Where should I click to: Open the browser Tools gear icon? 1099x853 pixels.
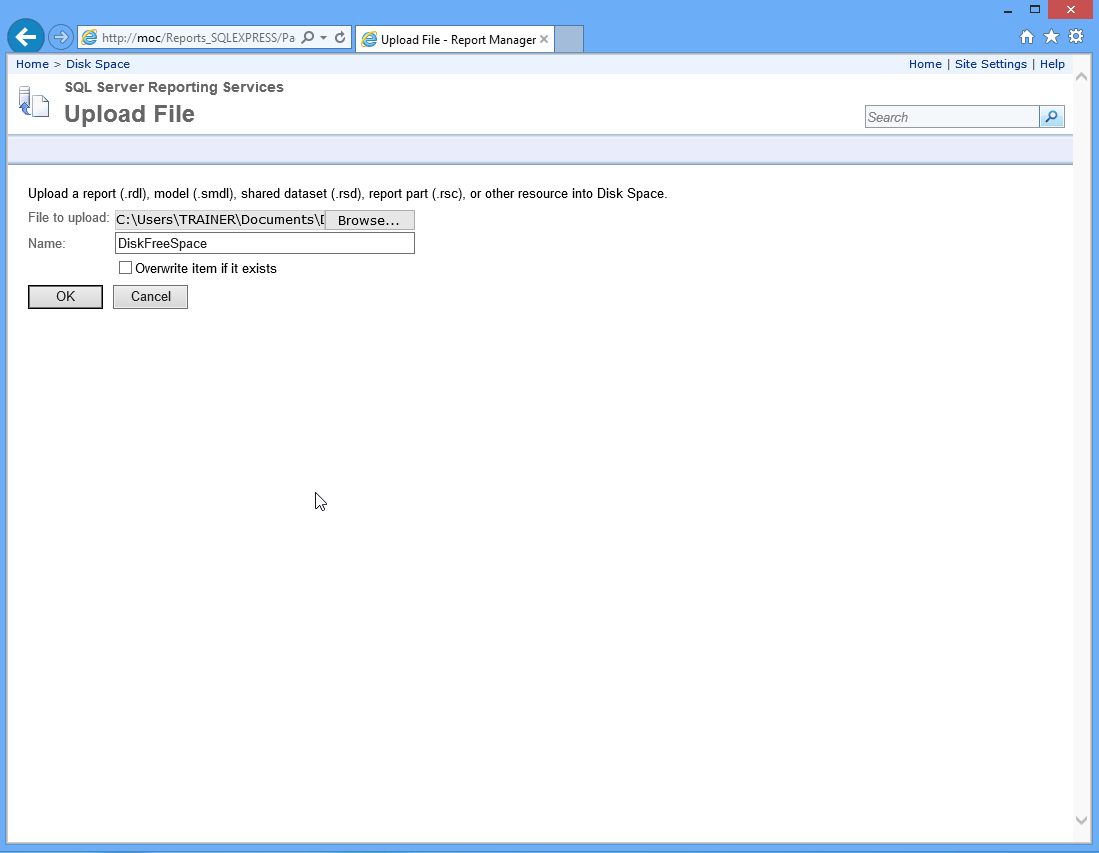(x=1076, y=37)
